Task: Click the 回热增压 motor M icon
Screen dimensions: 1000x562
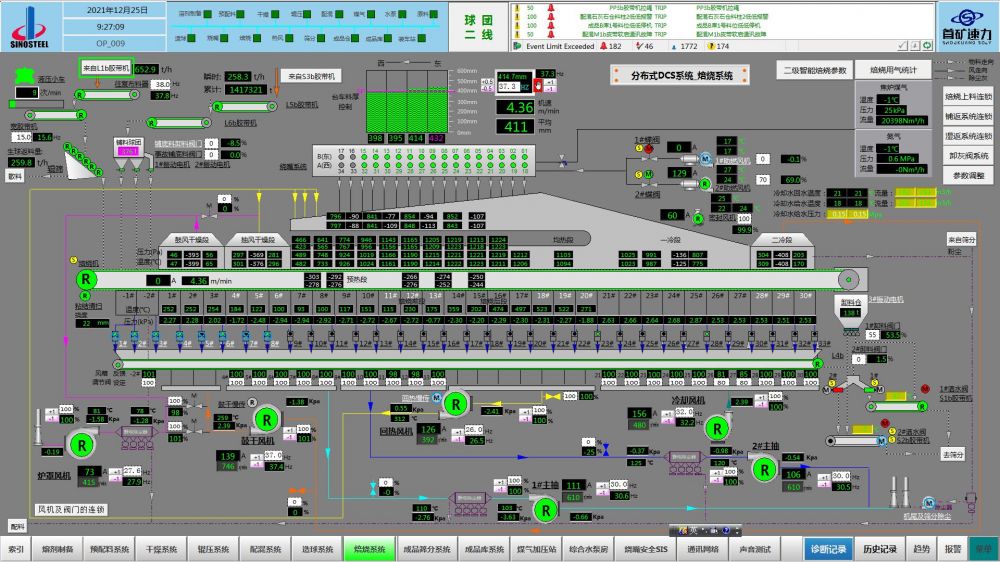Action: click(436, 397)
